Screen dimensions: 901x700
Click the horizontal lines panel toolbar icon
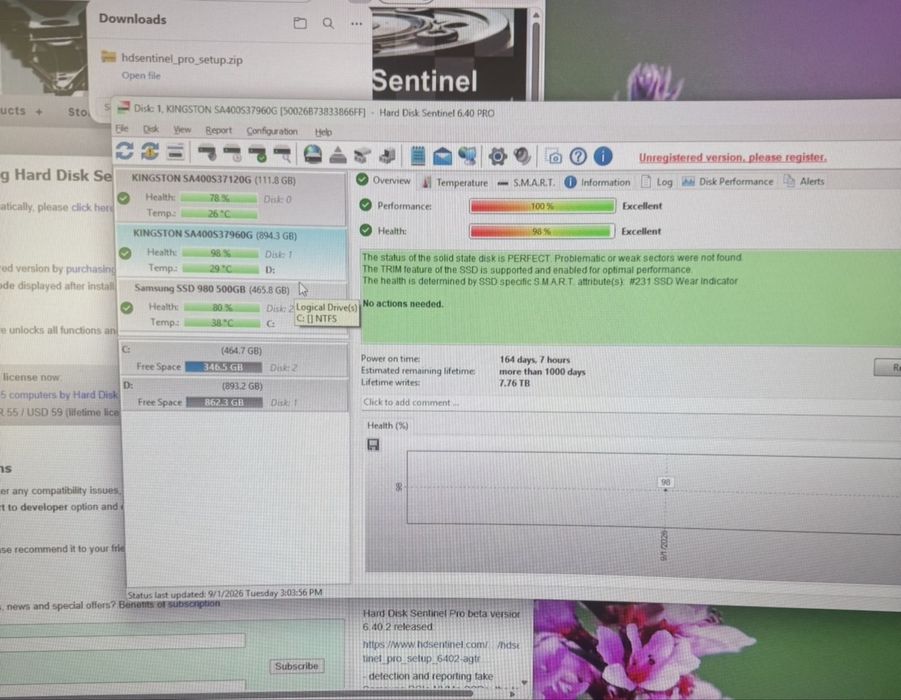(175, 152)
